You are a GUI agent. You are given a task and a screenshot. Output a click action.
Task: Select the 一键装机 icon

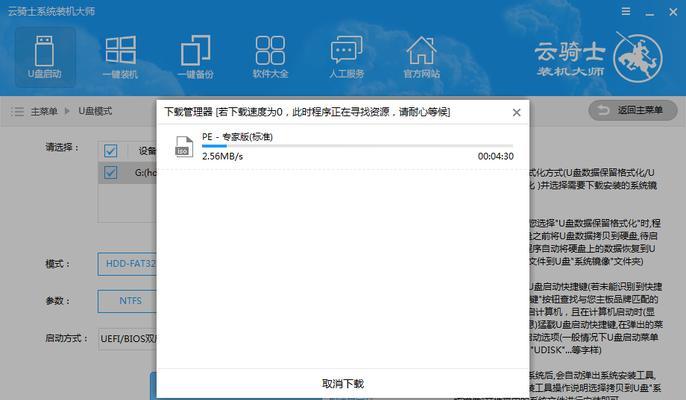(120, 57)
